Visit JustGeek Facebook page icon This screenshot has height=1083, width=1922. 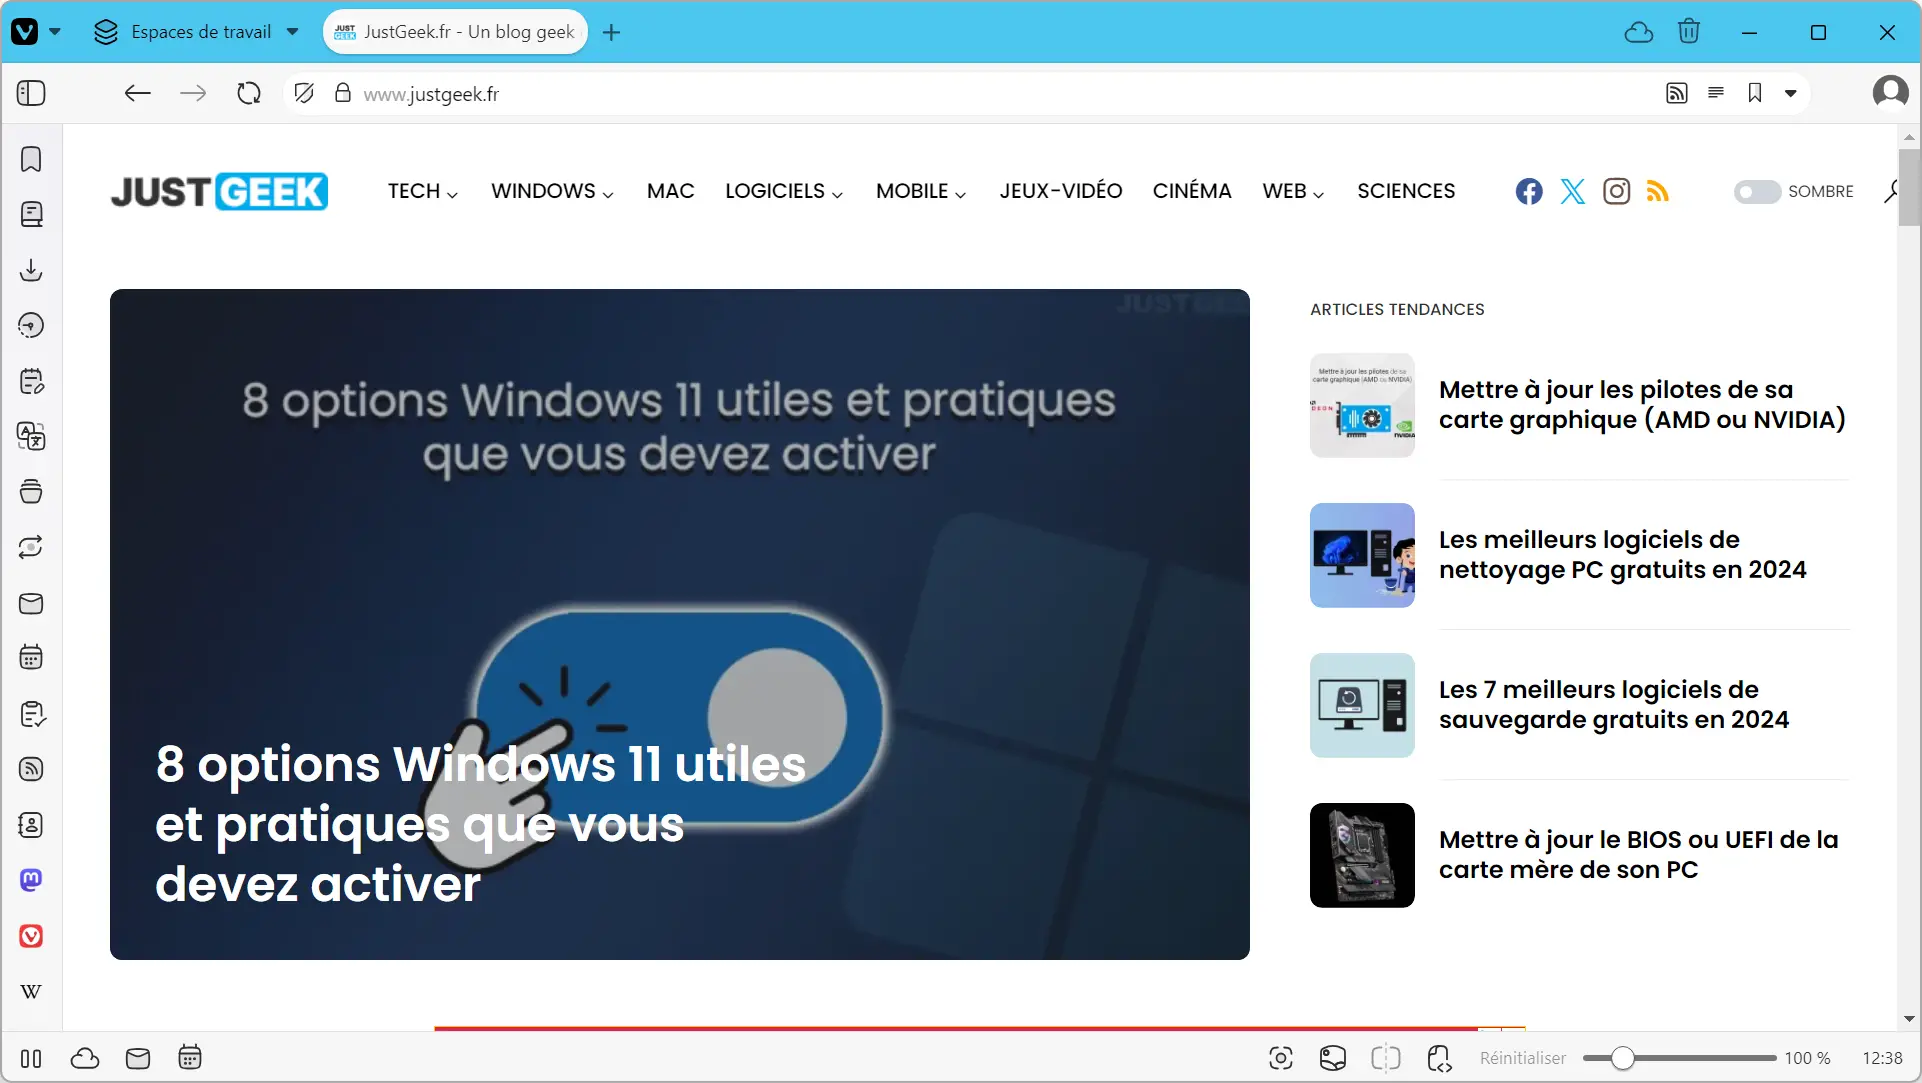click(x=1529, y=191)
